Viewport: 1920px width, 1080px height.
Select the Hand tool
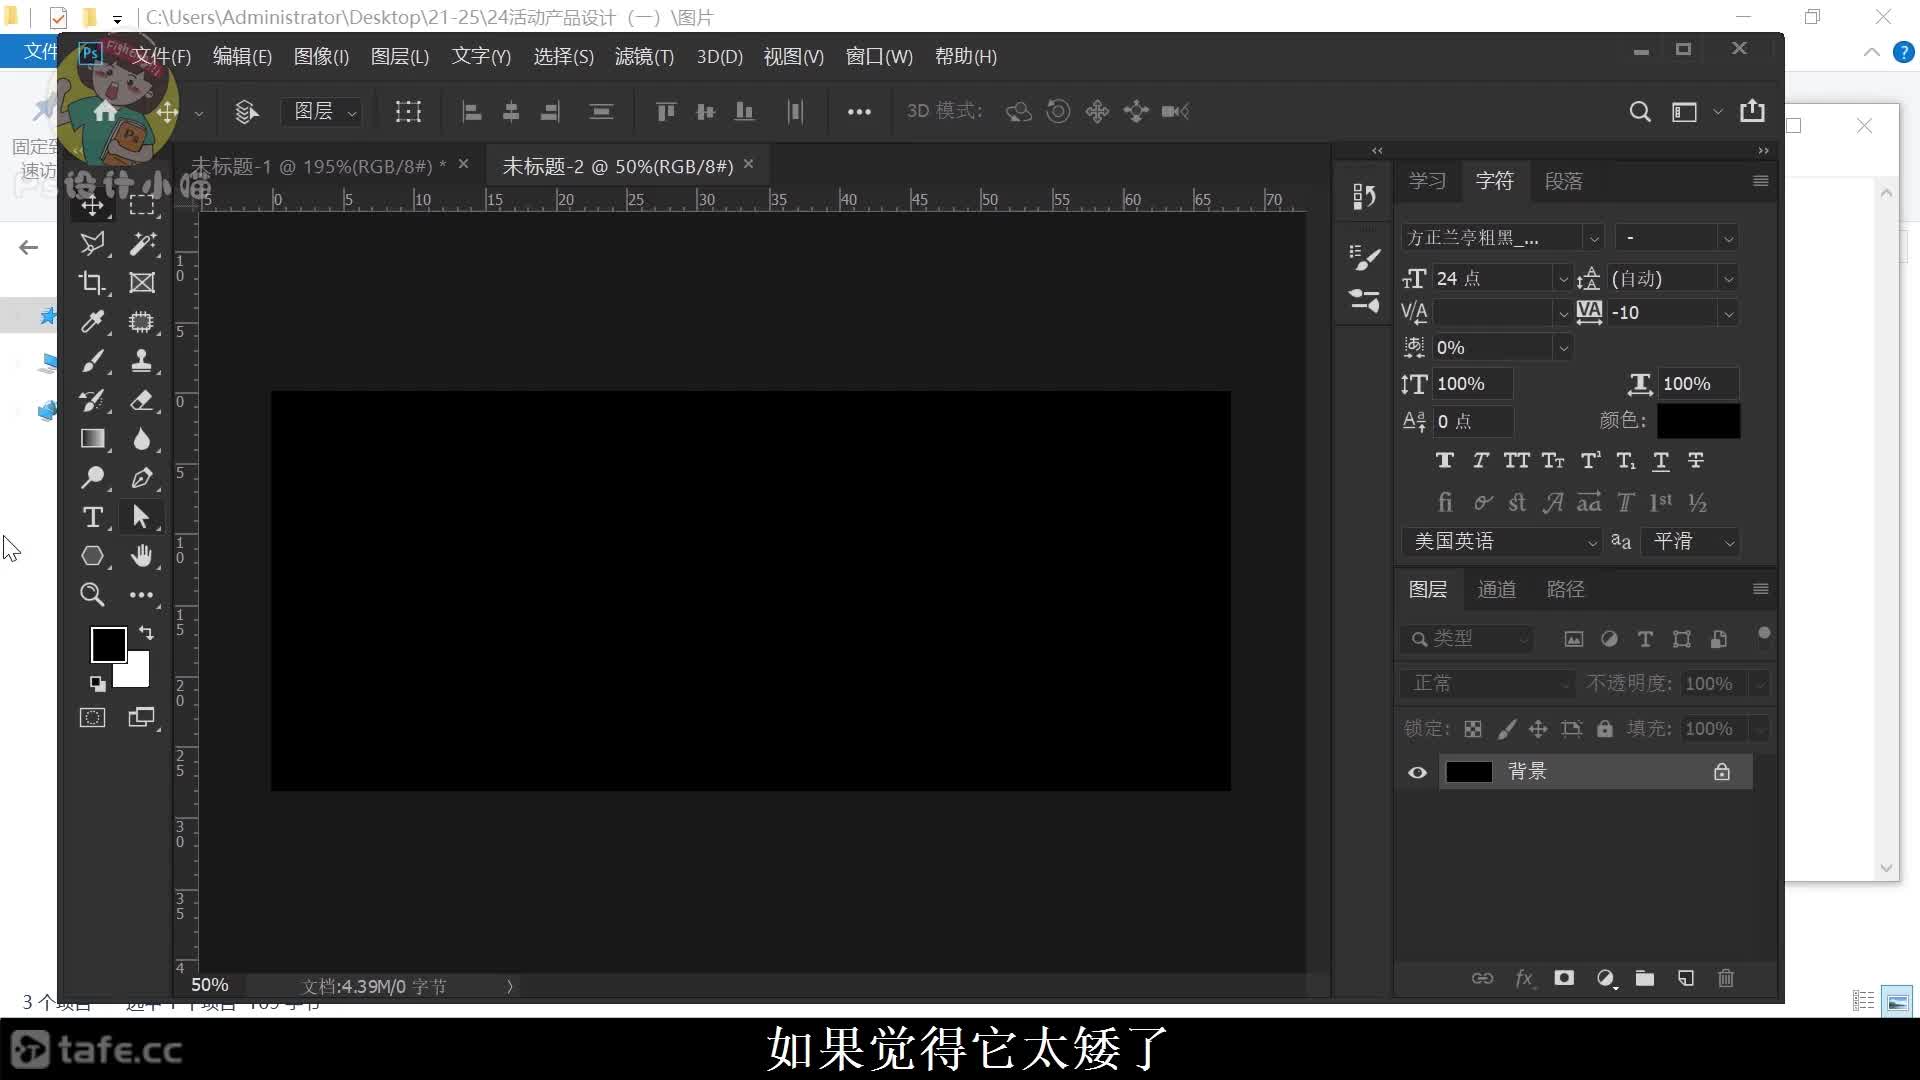(x=142, y=556)
